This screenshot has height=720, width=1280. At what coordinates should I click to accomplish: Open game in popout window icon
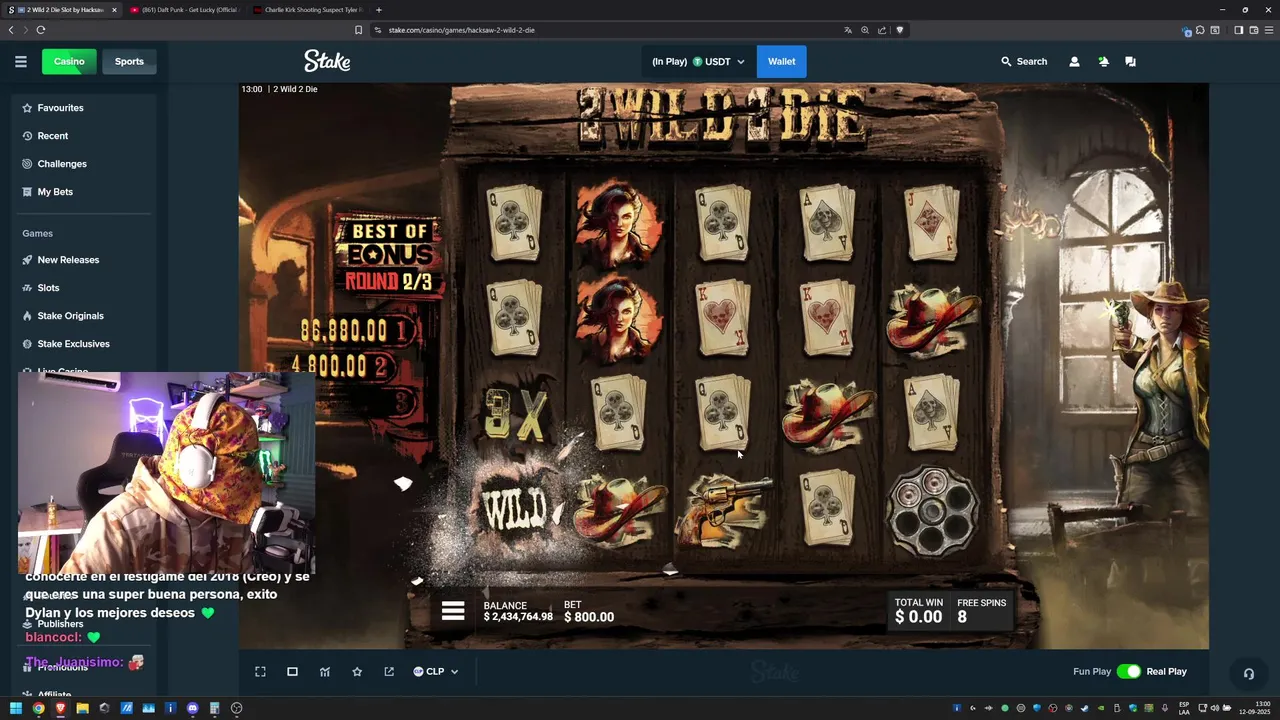coord(389,671)
